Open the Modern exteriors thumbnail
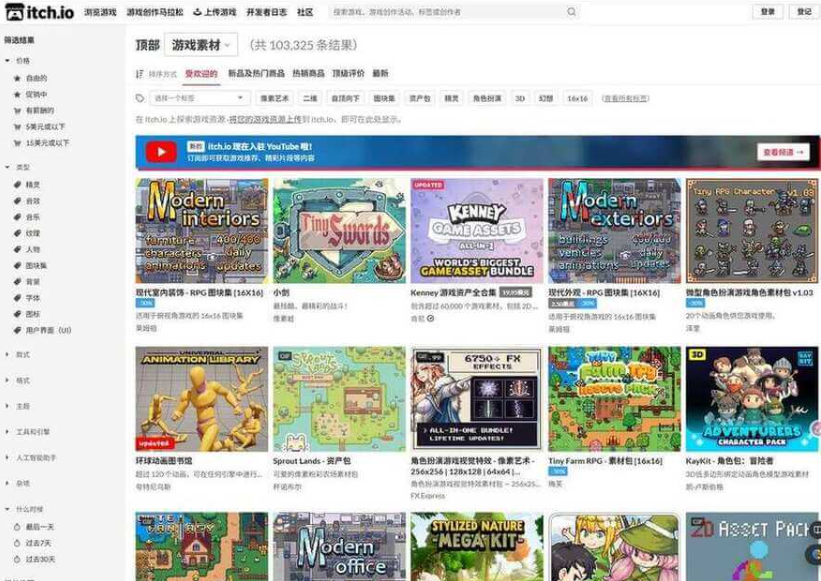The width and height of the screenshot is (821, 581). point(615,231)
